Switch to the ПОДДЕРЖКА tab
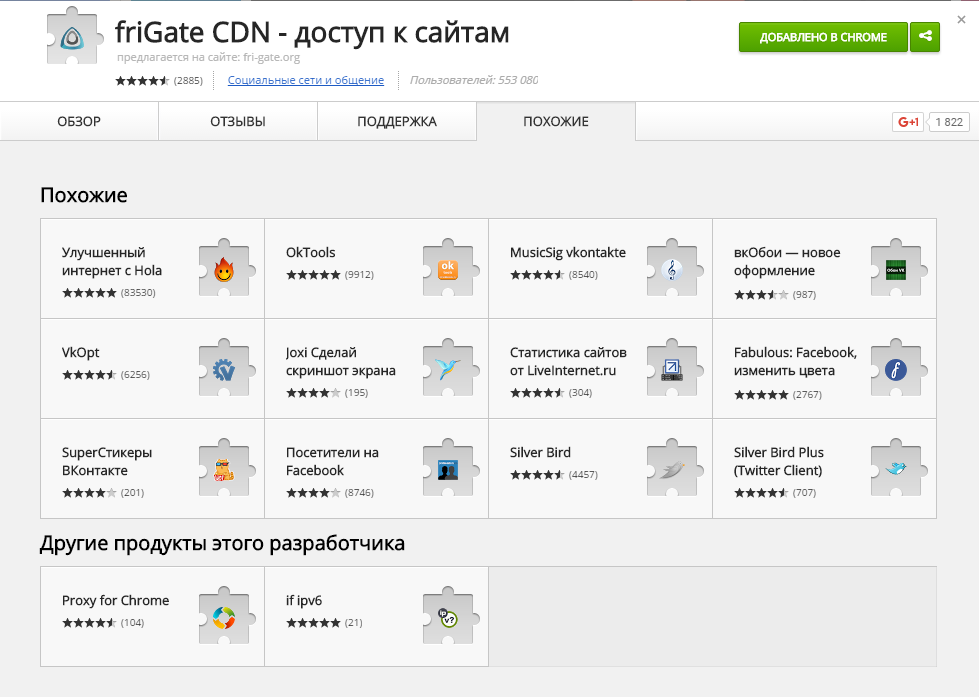This screenshot has height=697, width=979. pos(396,121)
